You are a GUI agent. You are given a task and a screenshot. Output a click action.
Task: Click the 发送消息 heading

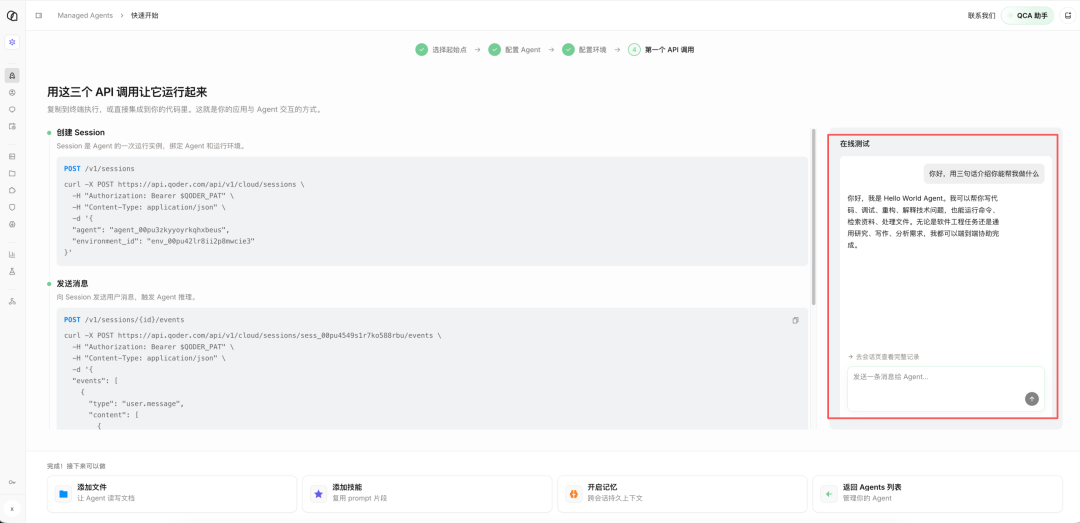pos(72,283)
